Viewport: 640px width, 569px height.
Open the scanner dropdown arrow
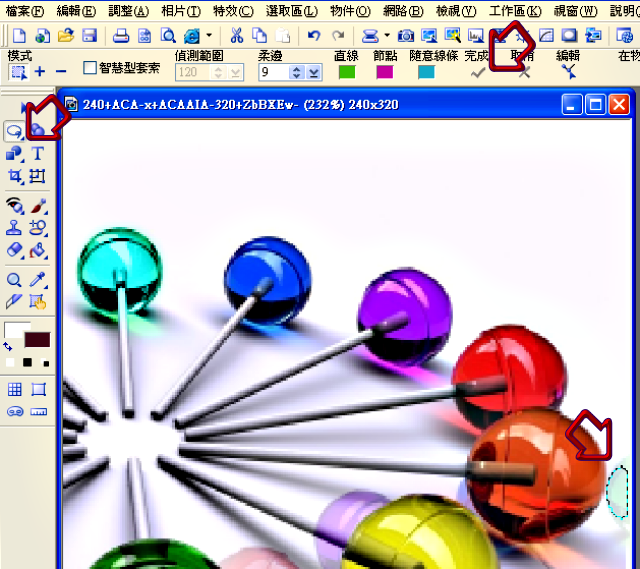pyautogui.click(x=387, y=36)
